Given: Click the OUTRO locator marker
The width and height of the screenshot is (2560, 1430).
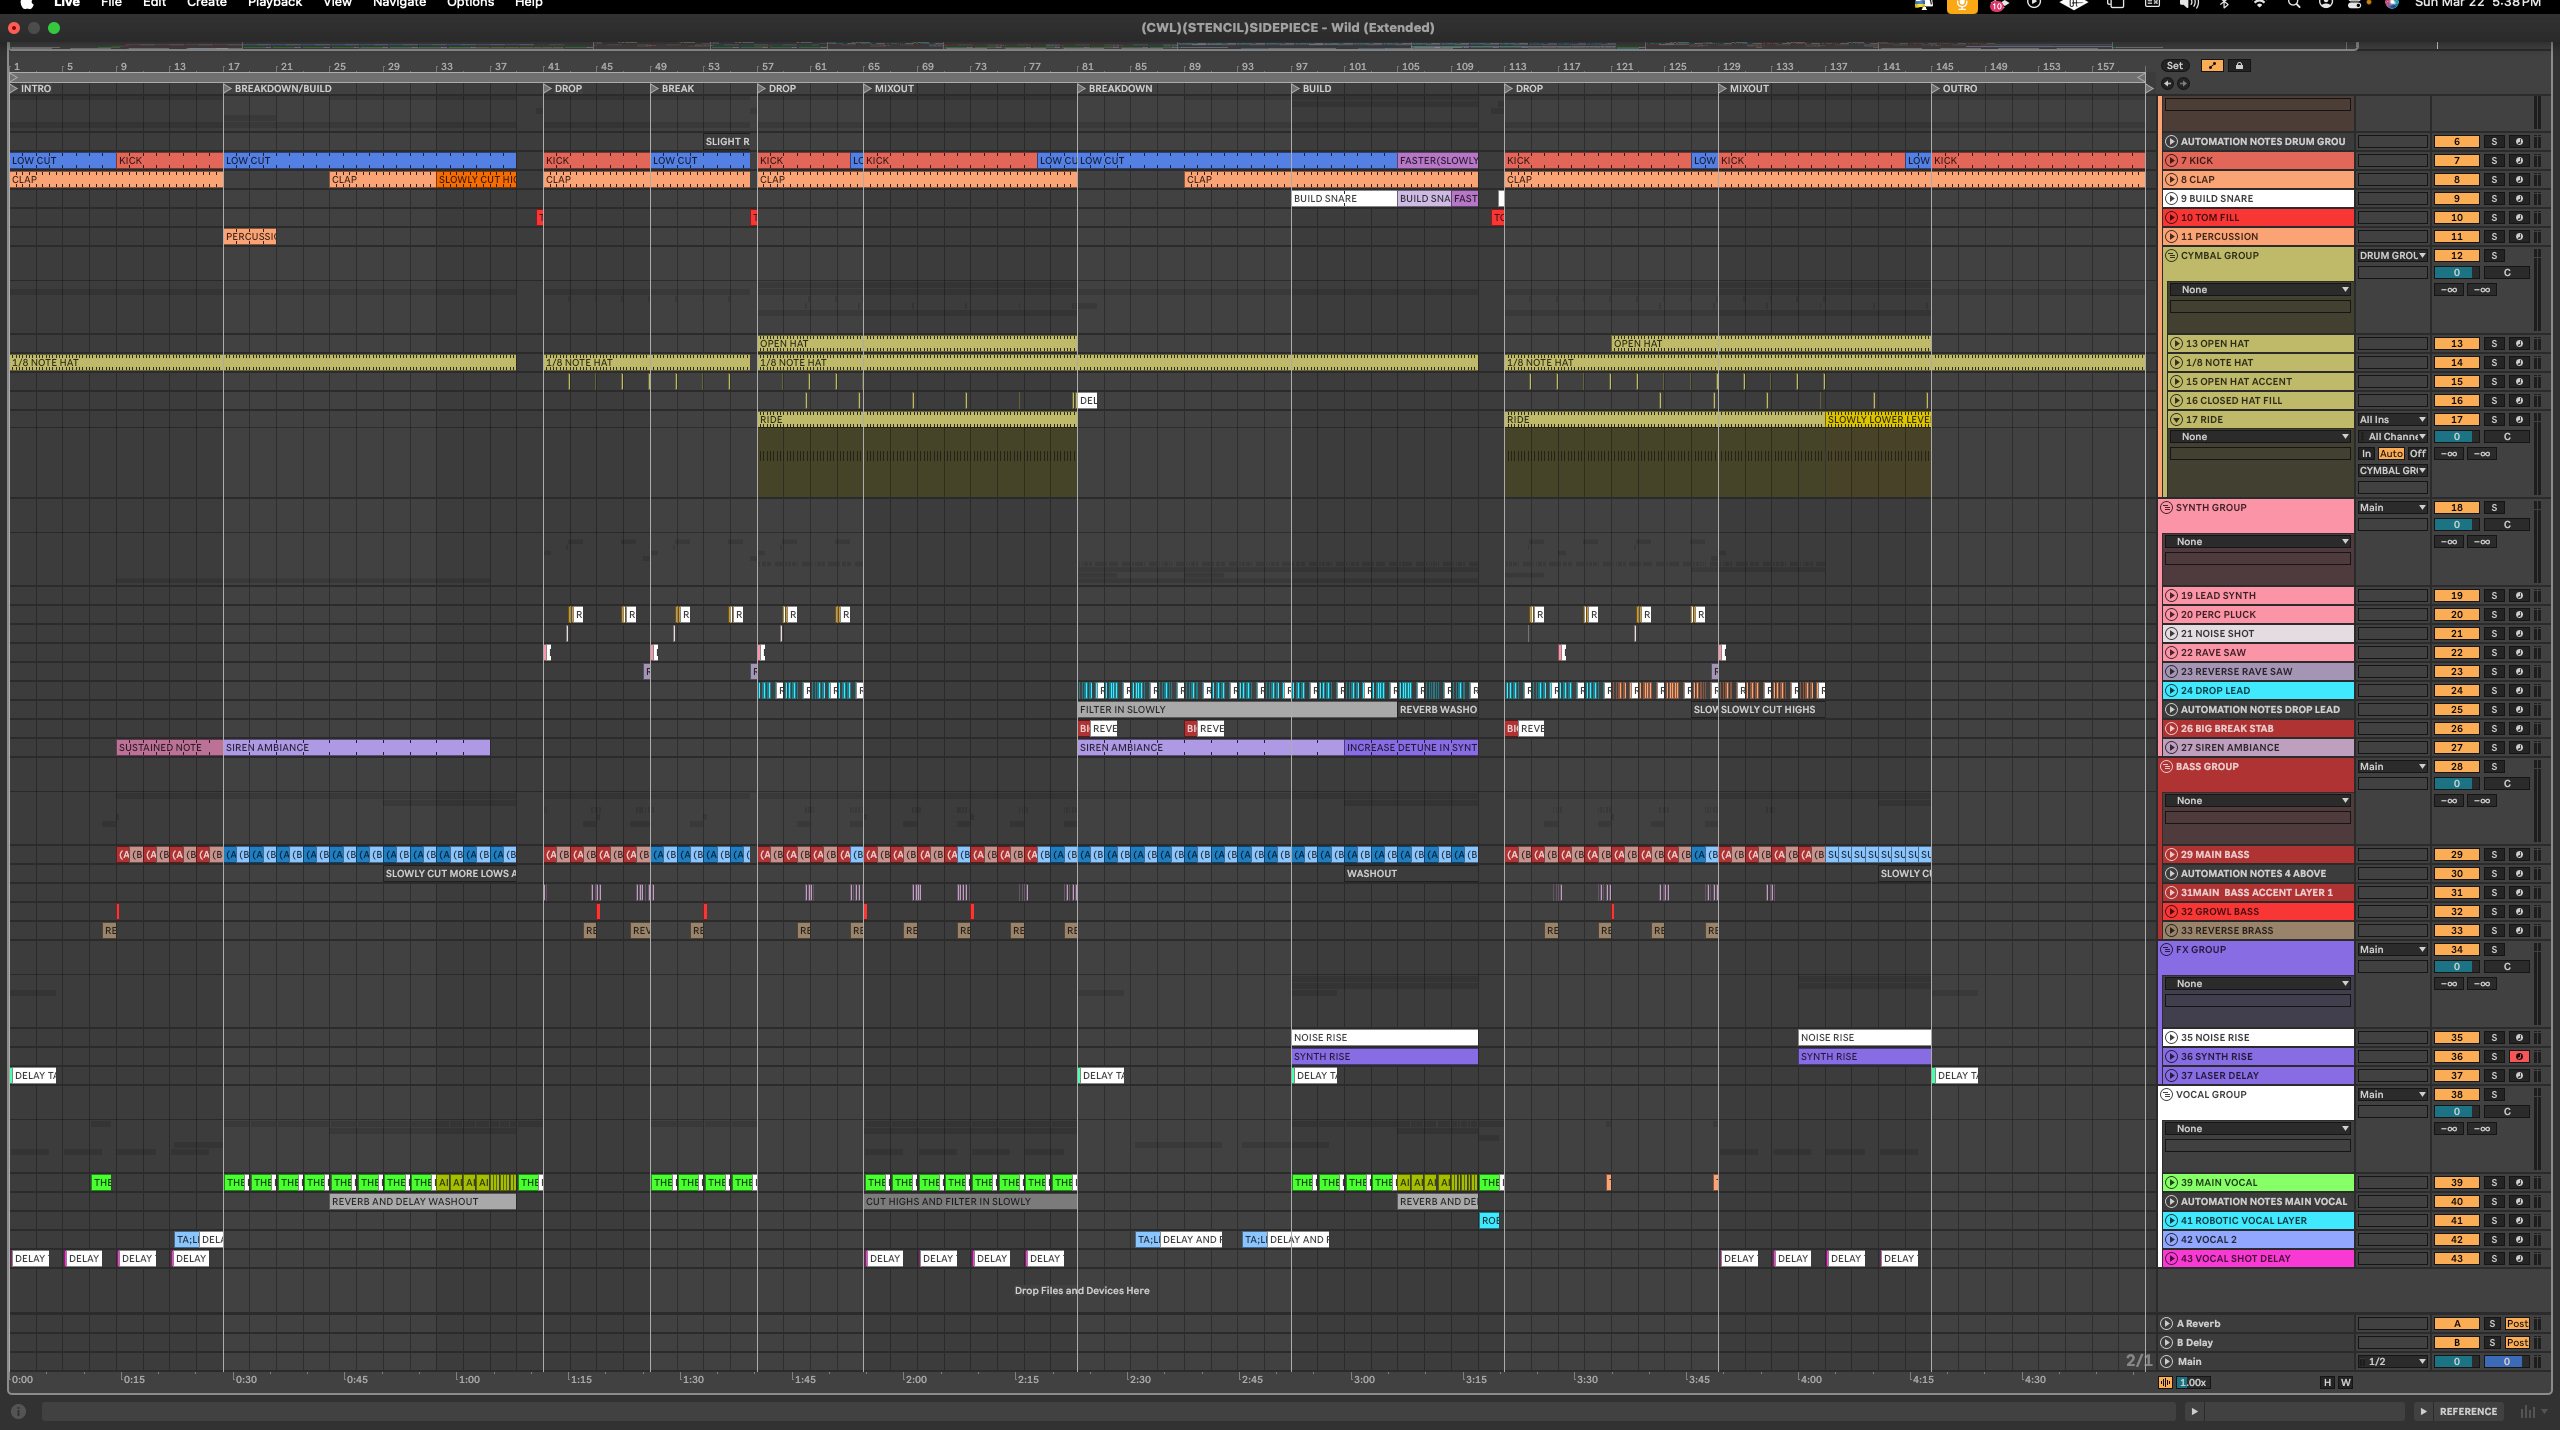Looking at the screenshot, I should 1955,89.
